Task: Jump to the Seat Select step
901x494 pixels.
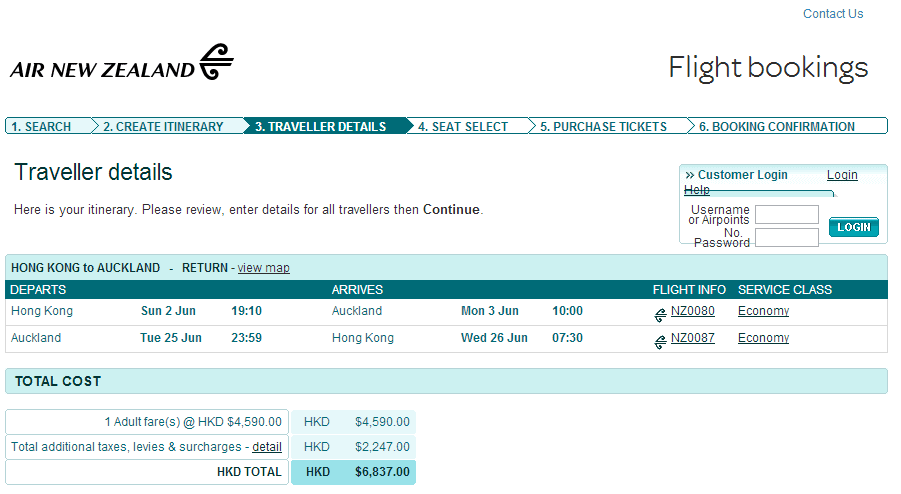Action: click(463, 127)
